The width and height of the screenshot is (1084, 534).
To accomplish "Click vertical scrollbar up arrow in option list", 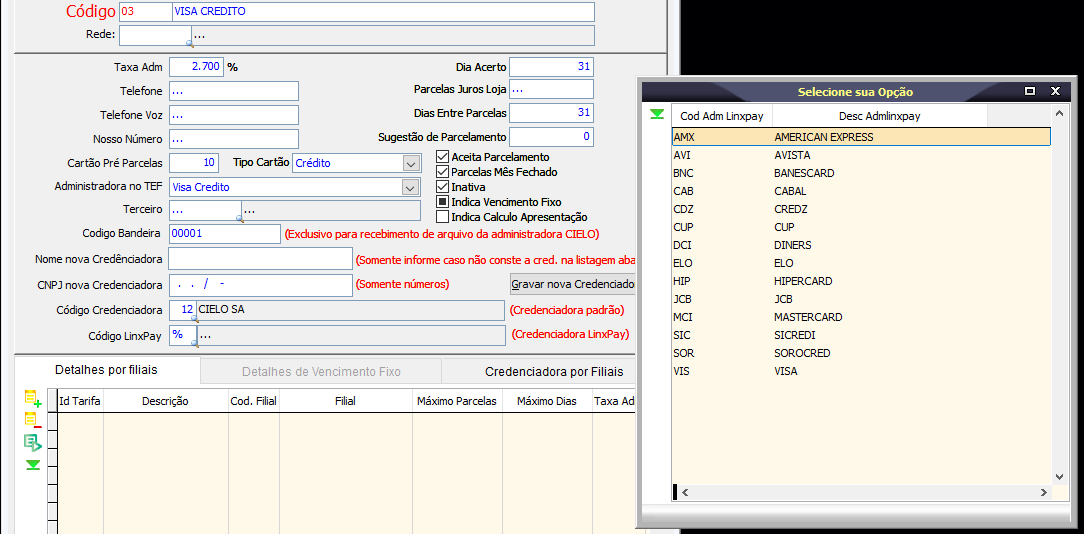I will 1060,113.
